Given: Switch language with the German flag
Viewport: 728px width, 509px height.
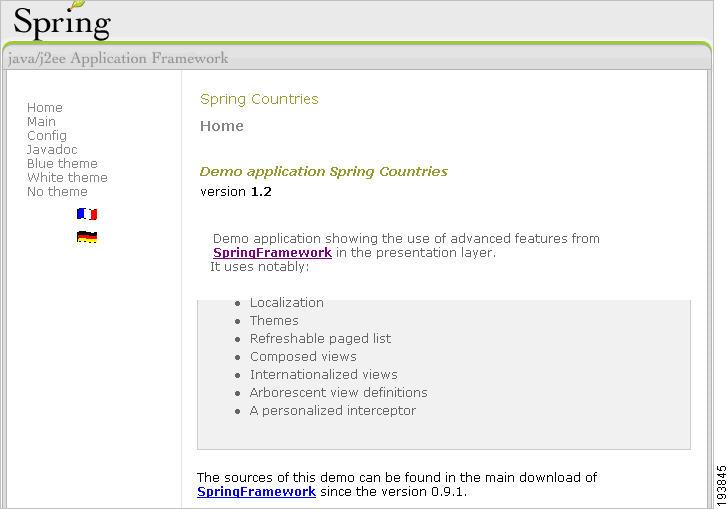Looking at the screenshot, I should pos(87,237).
